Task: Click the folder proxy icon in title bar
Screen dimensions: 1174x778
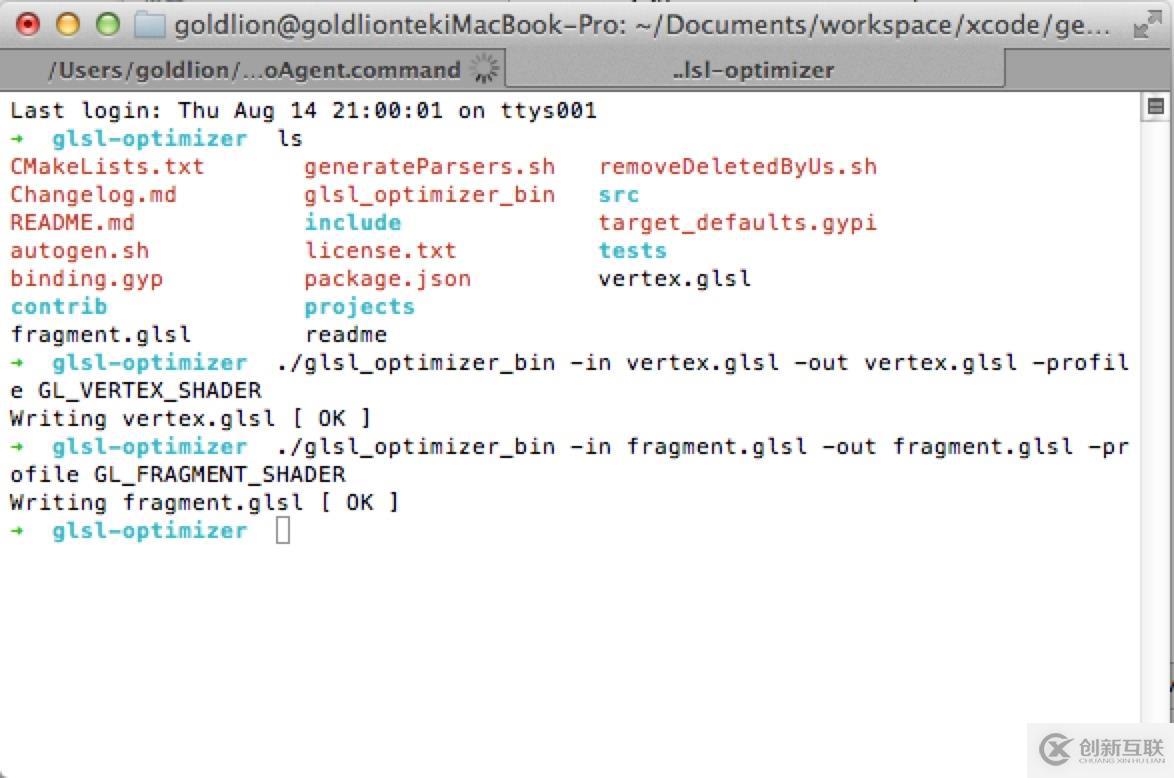Action: click(x=149, y=25)
